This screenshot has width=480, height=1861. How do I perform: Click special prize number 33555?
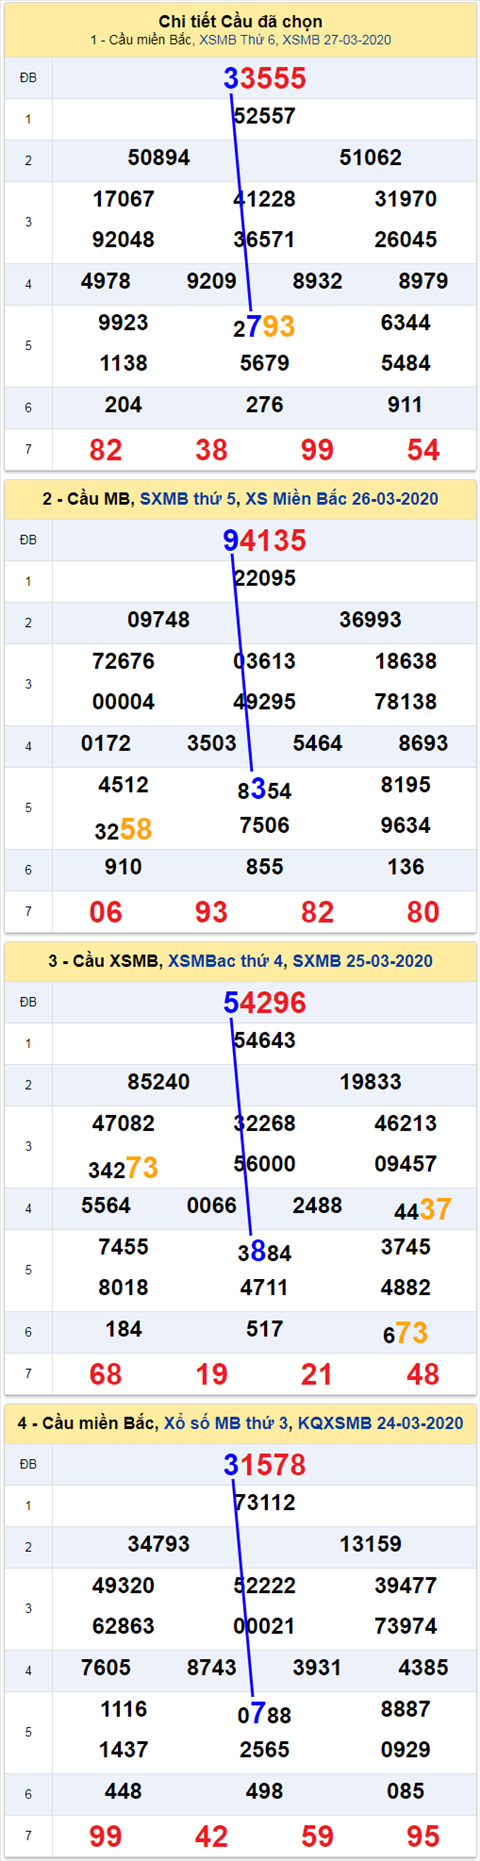click(x=264, y=78)
